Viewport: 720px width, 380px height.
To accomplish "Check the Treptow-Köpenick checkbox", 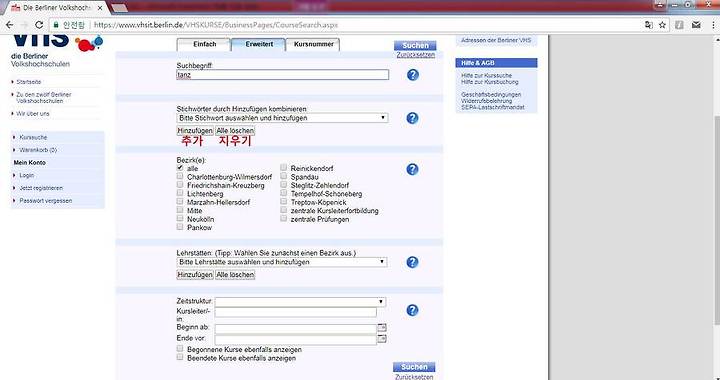I will (x=284, y=201).
